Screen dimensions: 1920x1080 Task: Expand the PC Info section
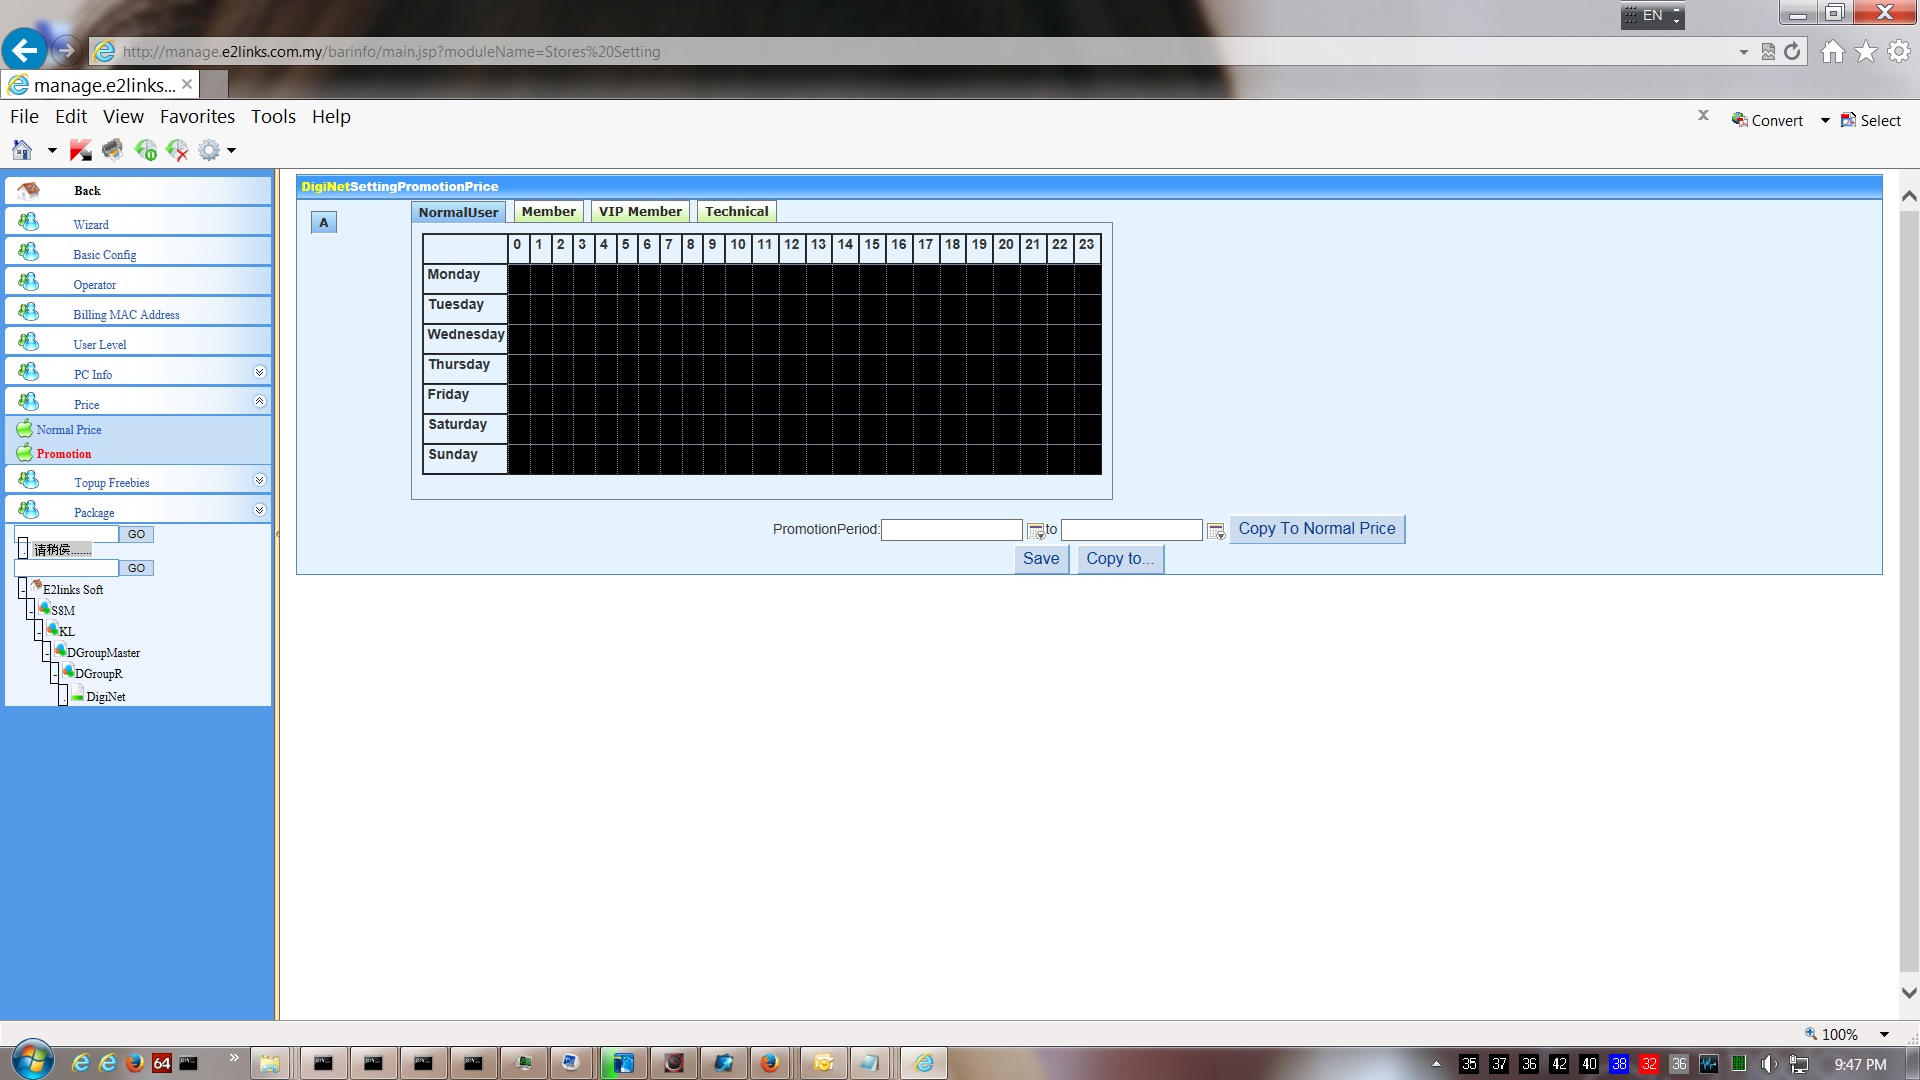click(x=259, y=372)
